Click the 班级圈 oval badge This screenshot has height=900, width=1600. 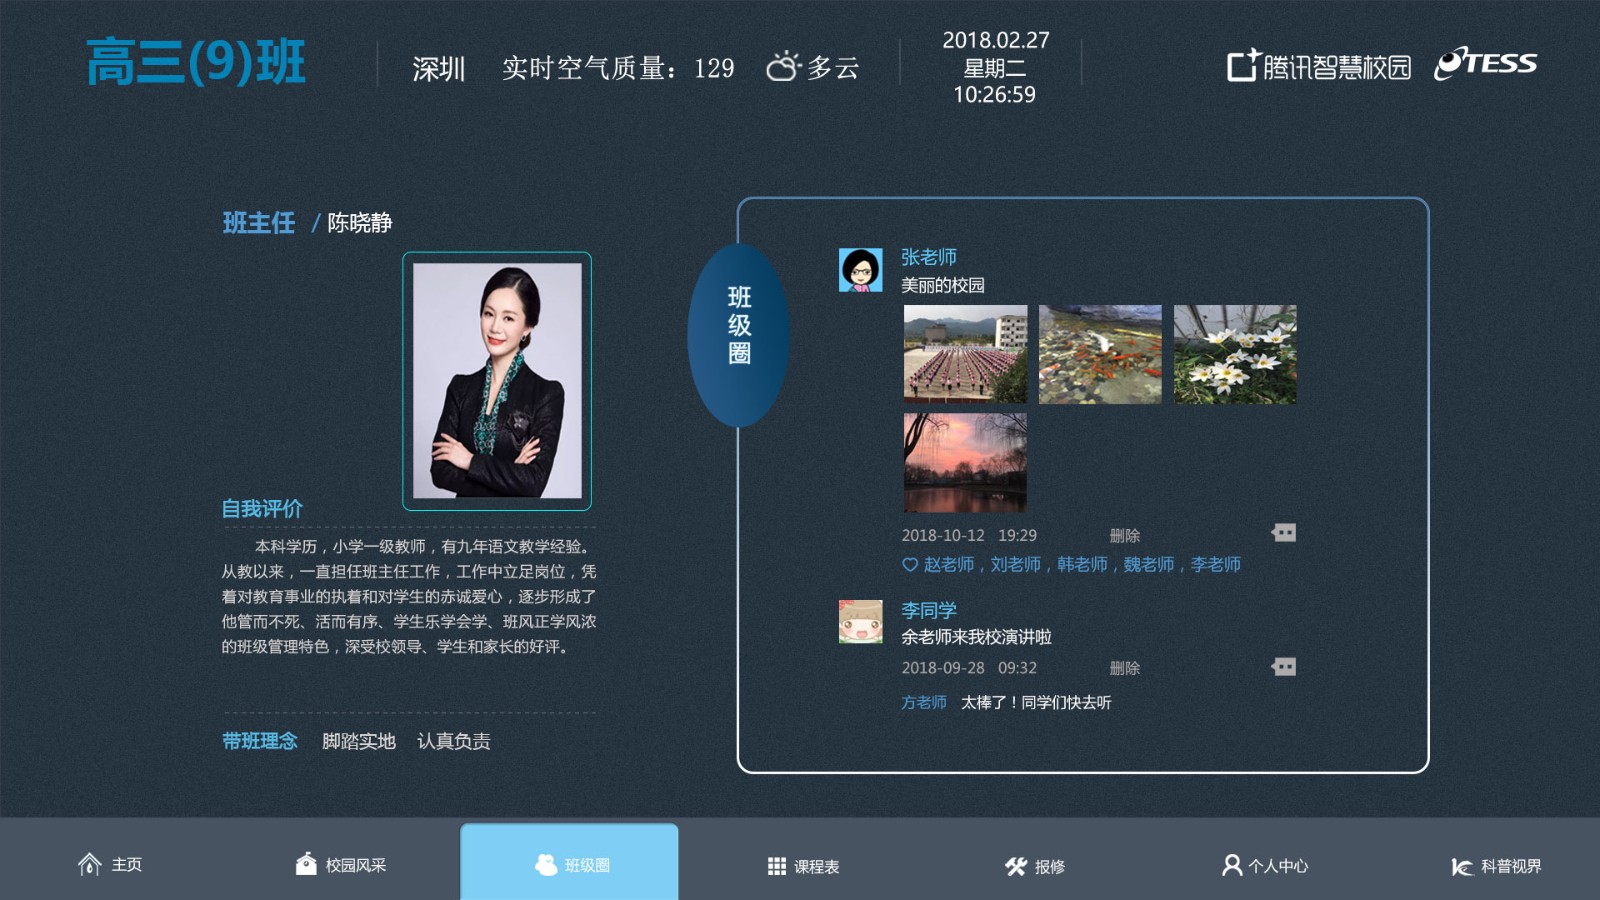[x=739, y=335]
